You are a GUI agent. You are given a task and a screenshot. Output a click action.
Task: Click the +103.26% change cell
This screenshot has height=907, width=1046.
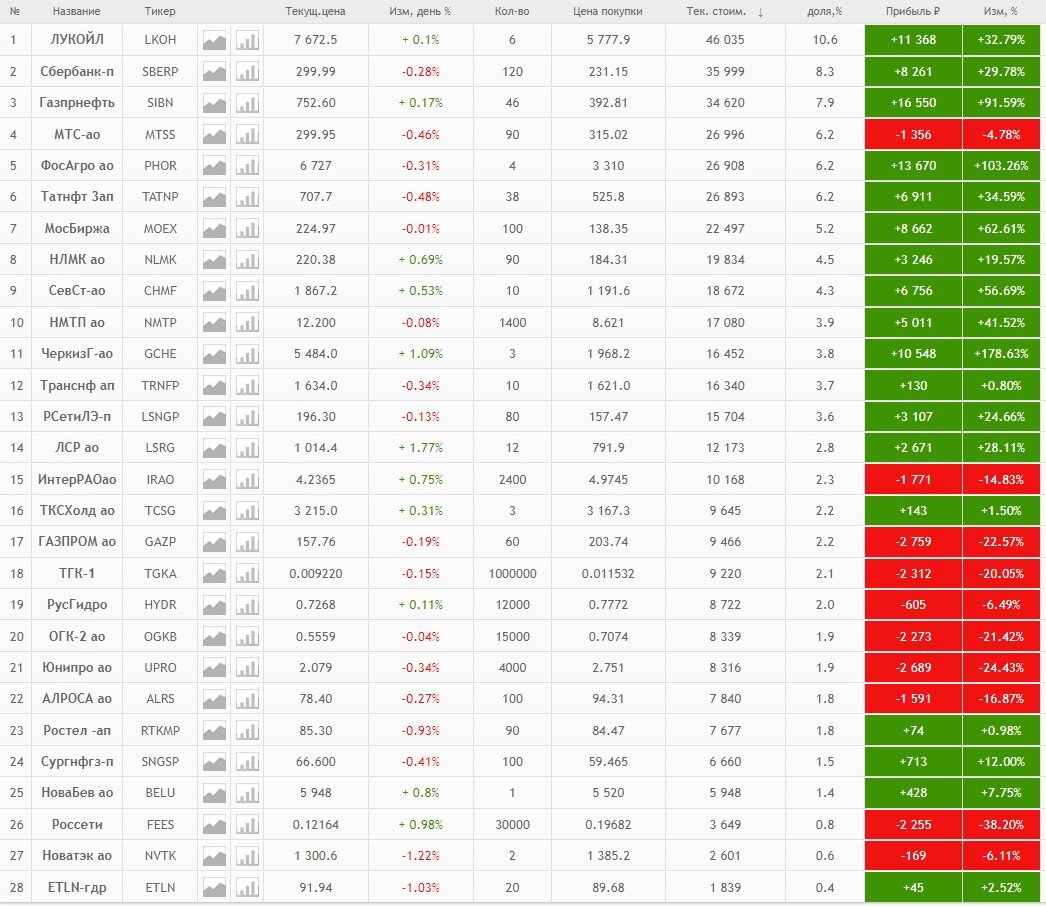[x=1001, y=165]
